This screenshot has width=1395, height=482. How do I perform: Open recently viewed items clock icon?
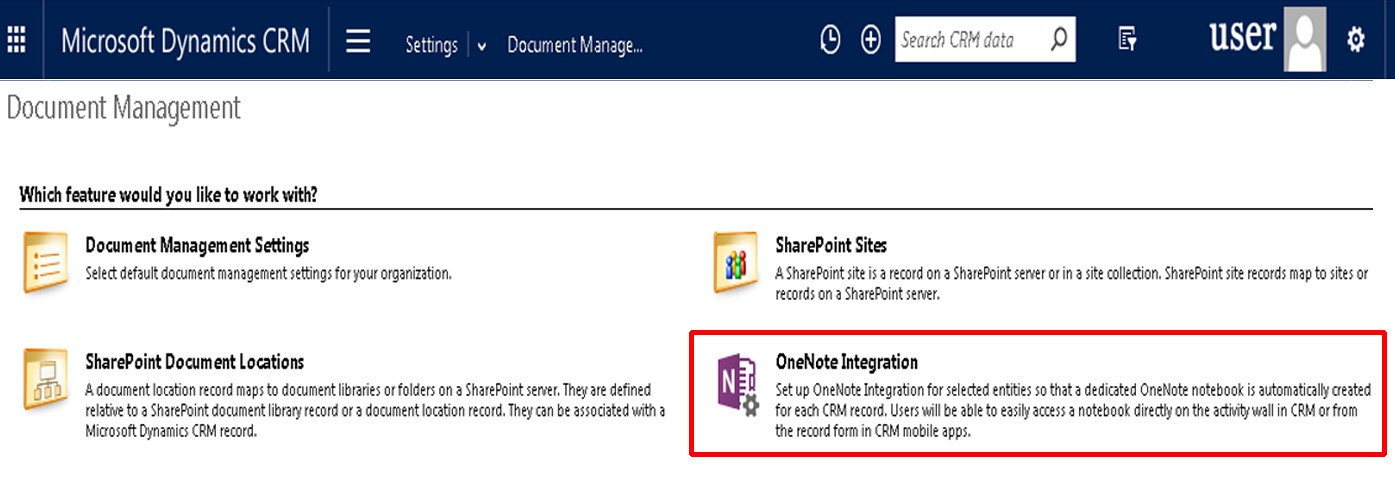(x=830, y=40)
